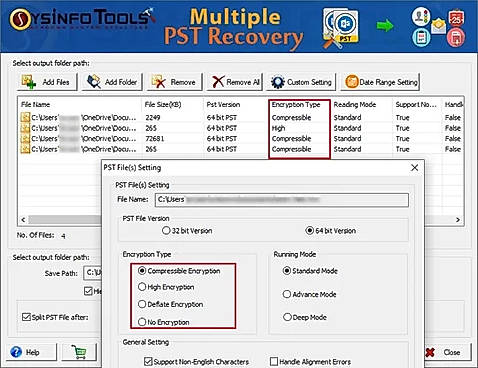Click the red cross Remove All icon
Viewport: 478px width, 368px height.
[218, 82]
